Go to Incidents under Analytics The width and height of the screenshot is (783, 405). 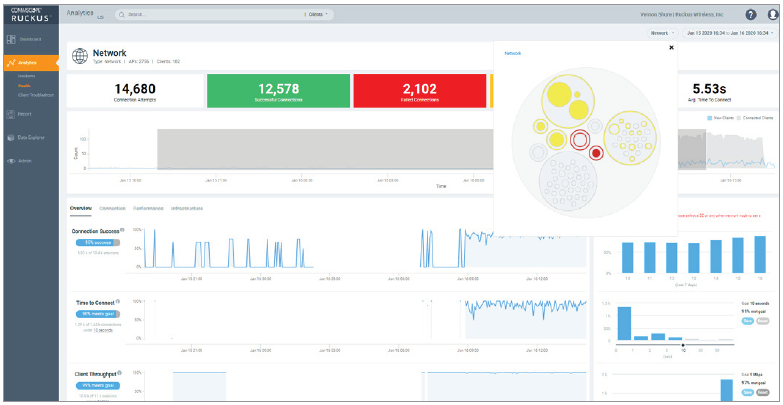point(26,76)
